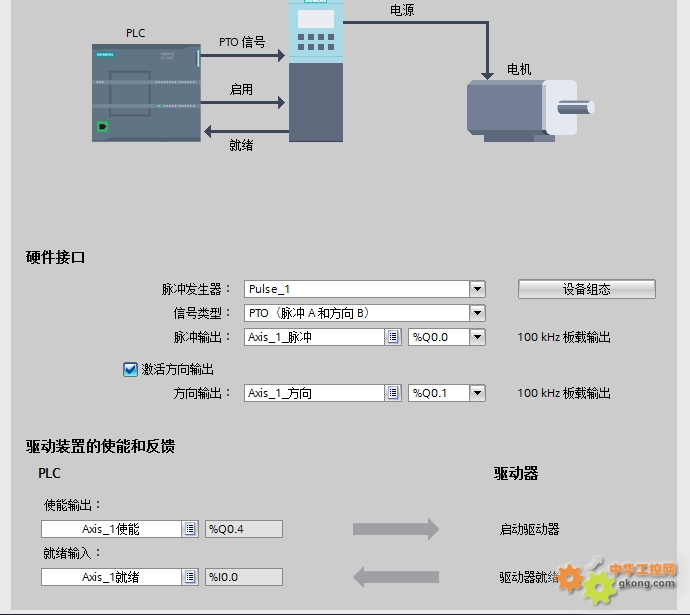Click the Axis_1_脉冲 input field
690x615 pixels.
[x=315, y=337]
